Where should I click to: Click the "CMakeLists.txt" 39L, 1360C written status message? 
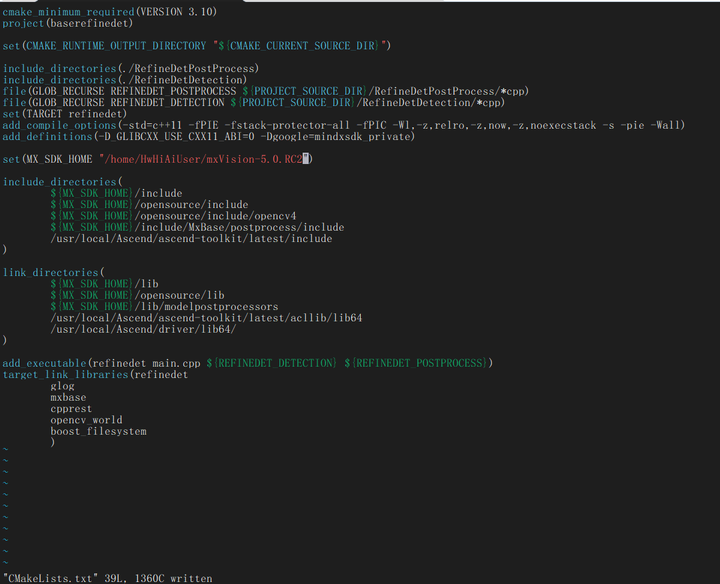tap(107, 578)
